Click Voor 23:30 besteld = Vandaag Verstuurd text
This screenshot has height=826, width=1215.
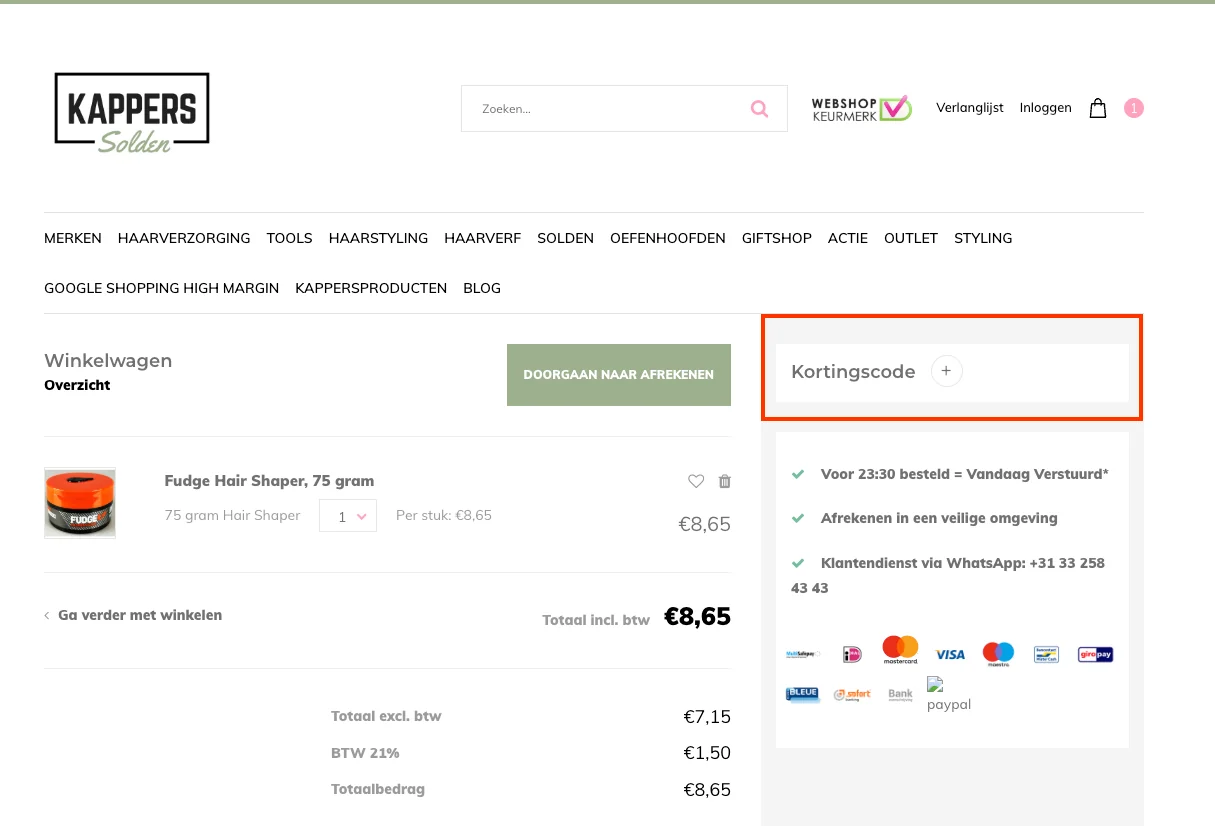pos(964,474)
